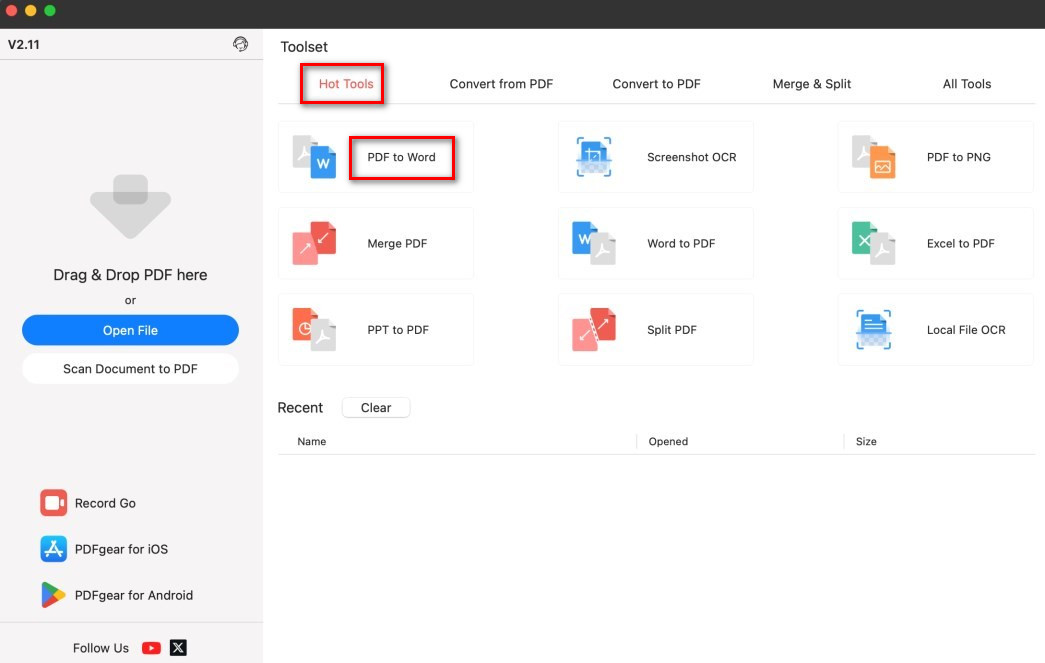This screenshot has height=663, width=1045.
Task: Clear the Recent files list
Action: (x=376, y=407)
